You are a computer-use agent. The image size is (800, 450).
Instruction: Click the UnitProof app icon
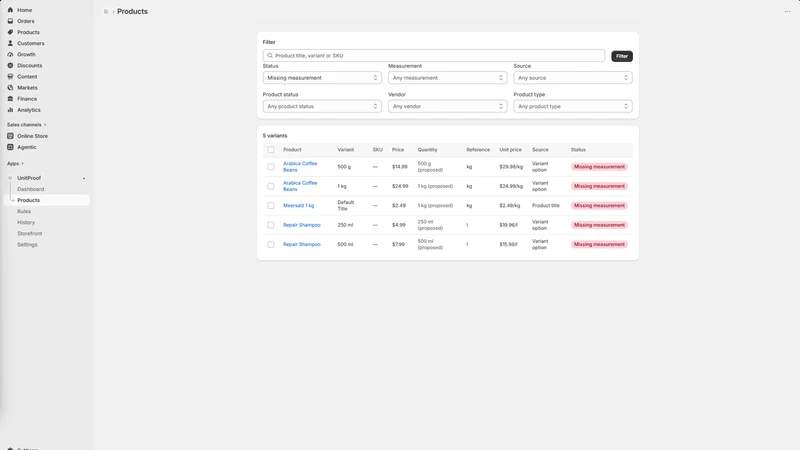(x=10, y=178)
